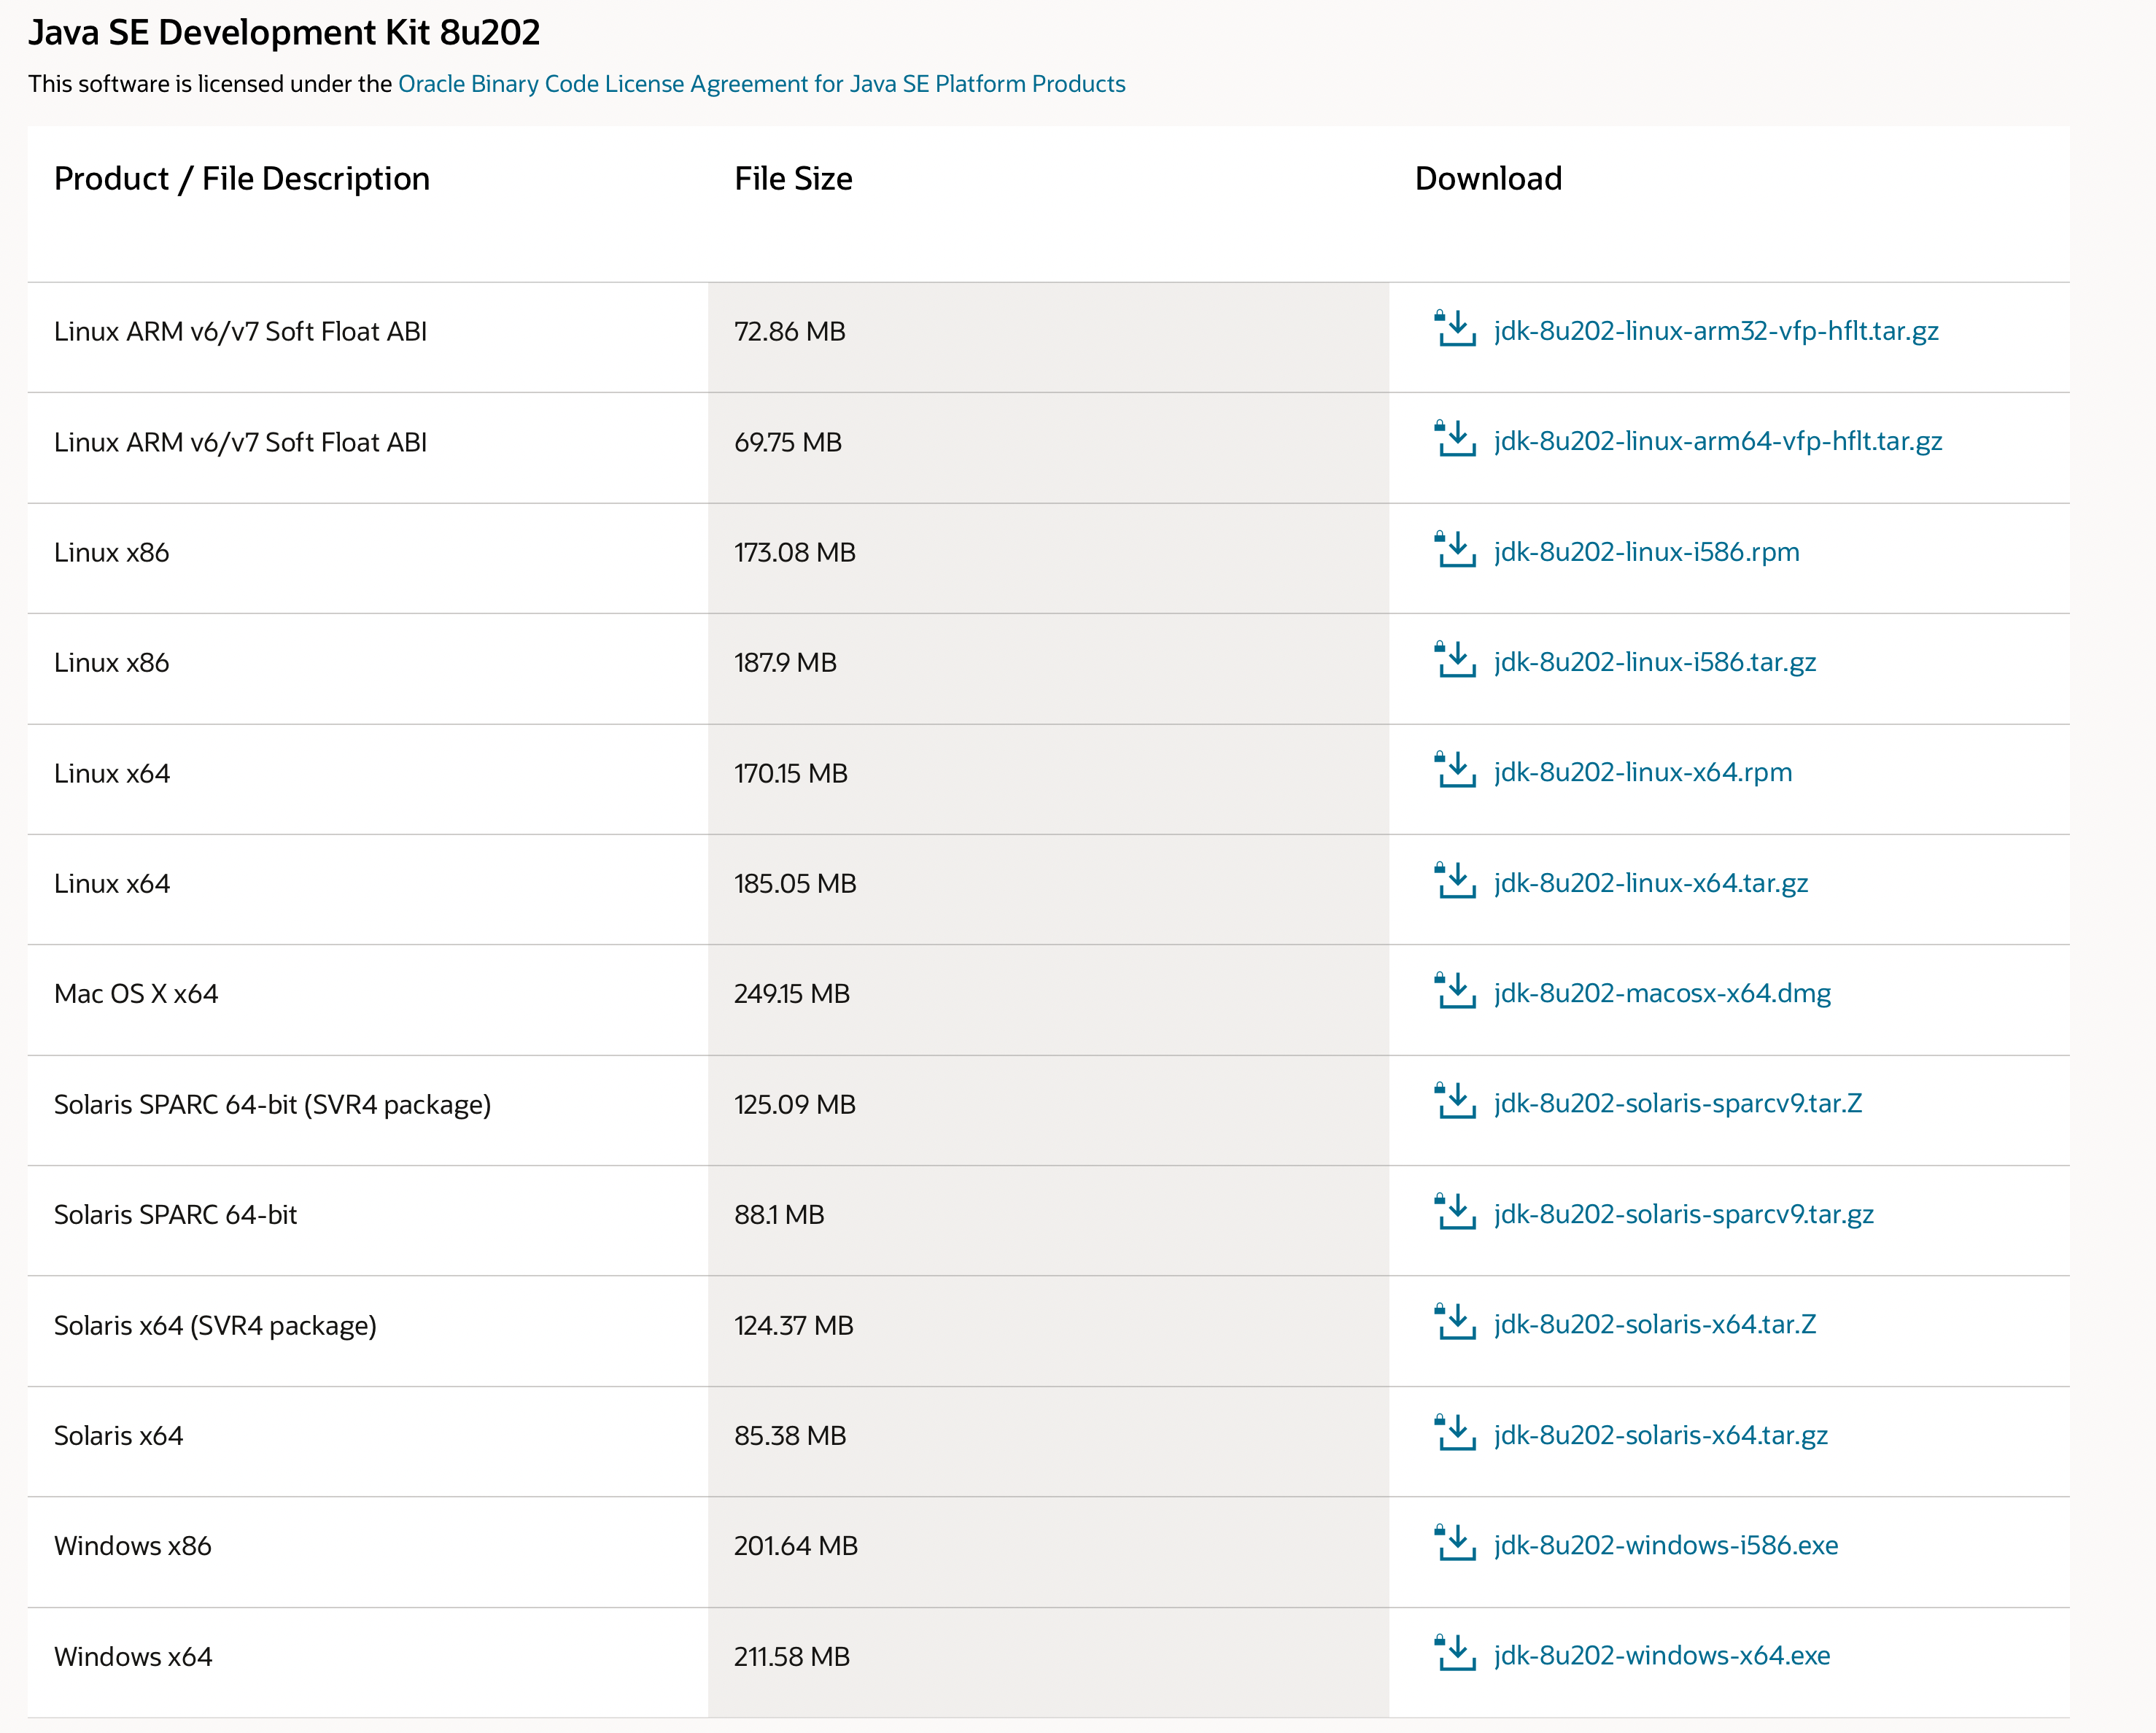Download jdk-8u202-solaris-sparcv9.tar.Z link
Image resolution: width=2156 pixels, height=1733 pixels.
(x=1678, y=1103)
